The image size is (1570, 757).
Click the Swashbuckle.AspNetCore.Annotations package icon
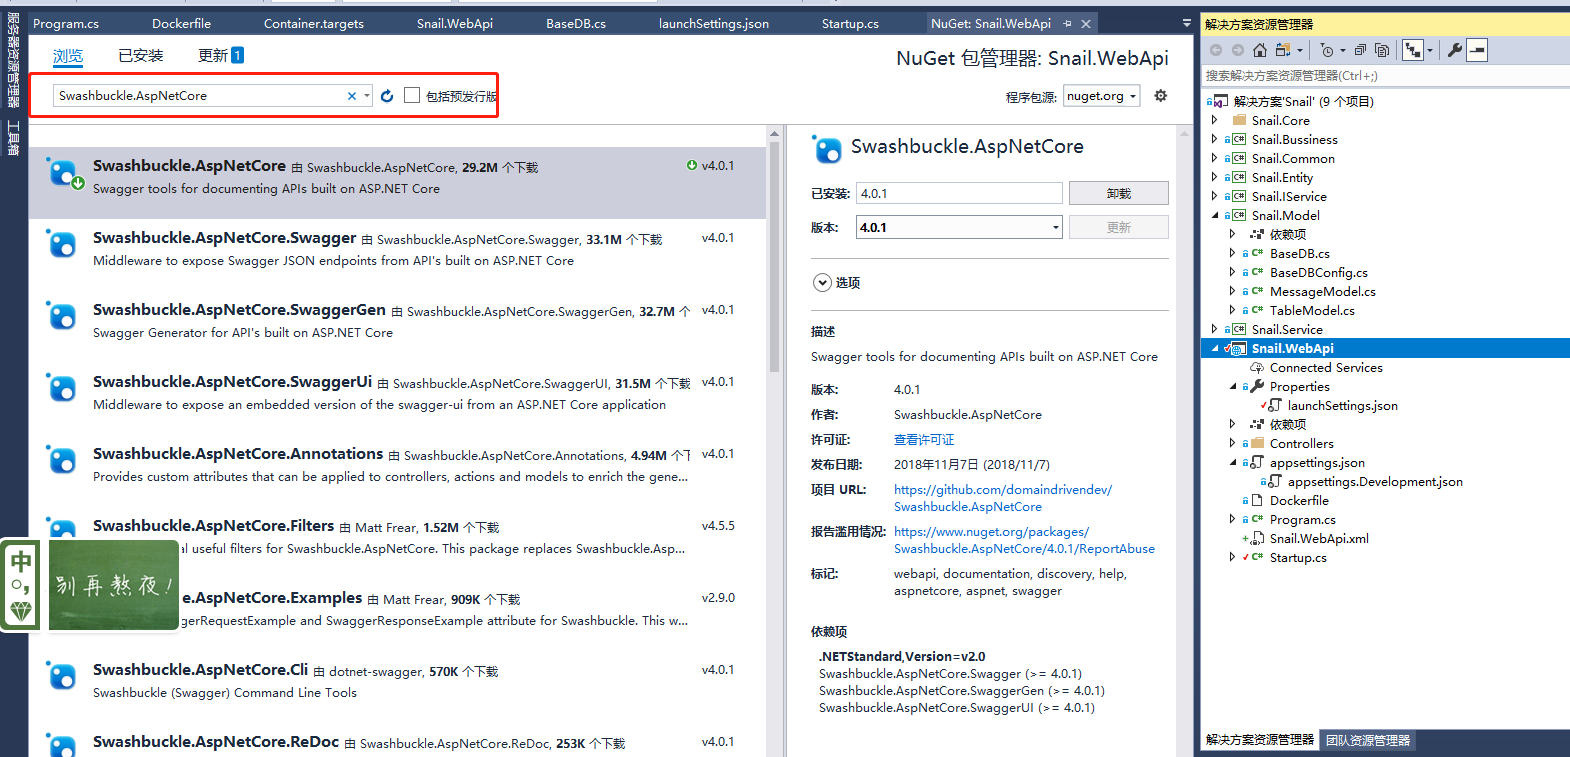point(62,460)
